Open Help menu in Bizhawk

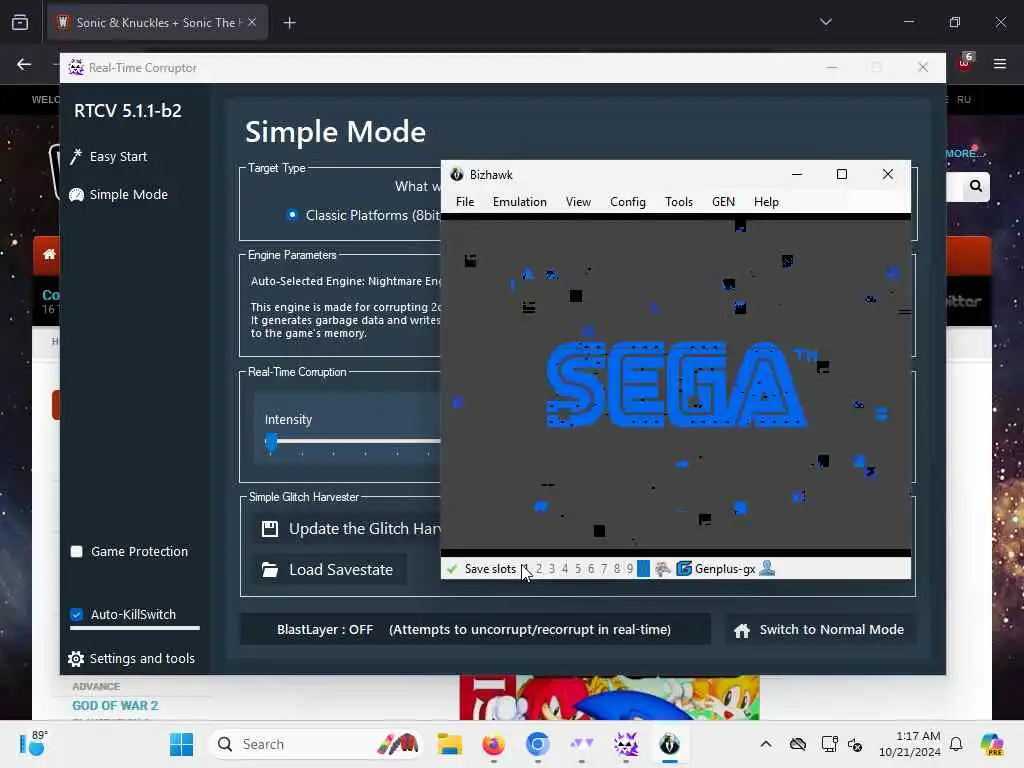point(766,202)
